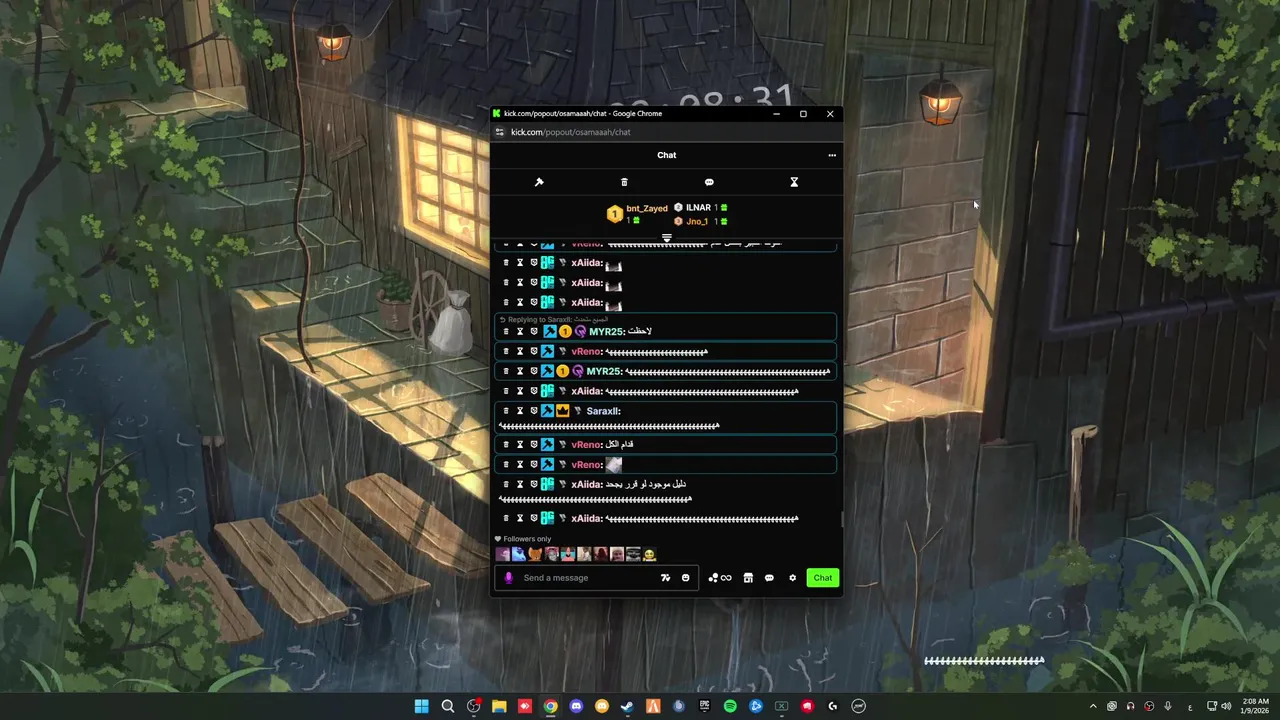Open Jno_1 in the gift leaderboard
The image size is (1280, 720).
[697, 221]
